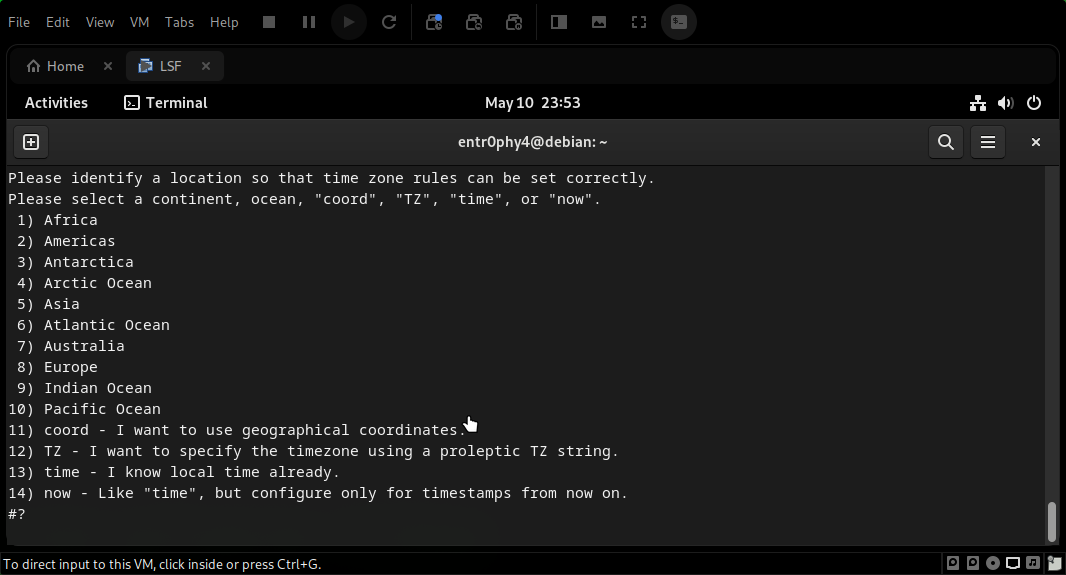The image size is (1066, 575).
Task: Open the VM menu
Action: click(139, 22)
